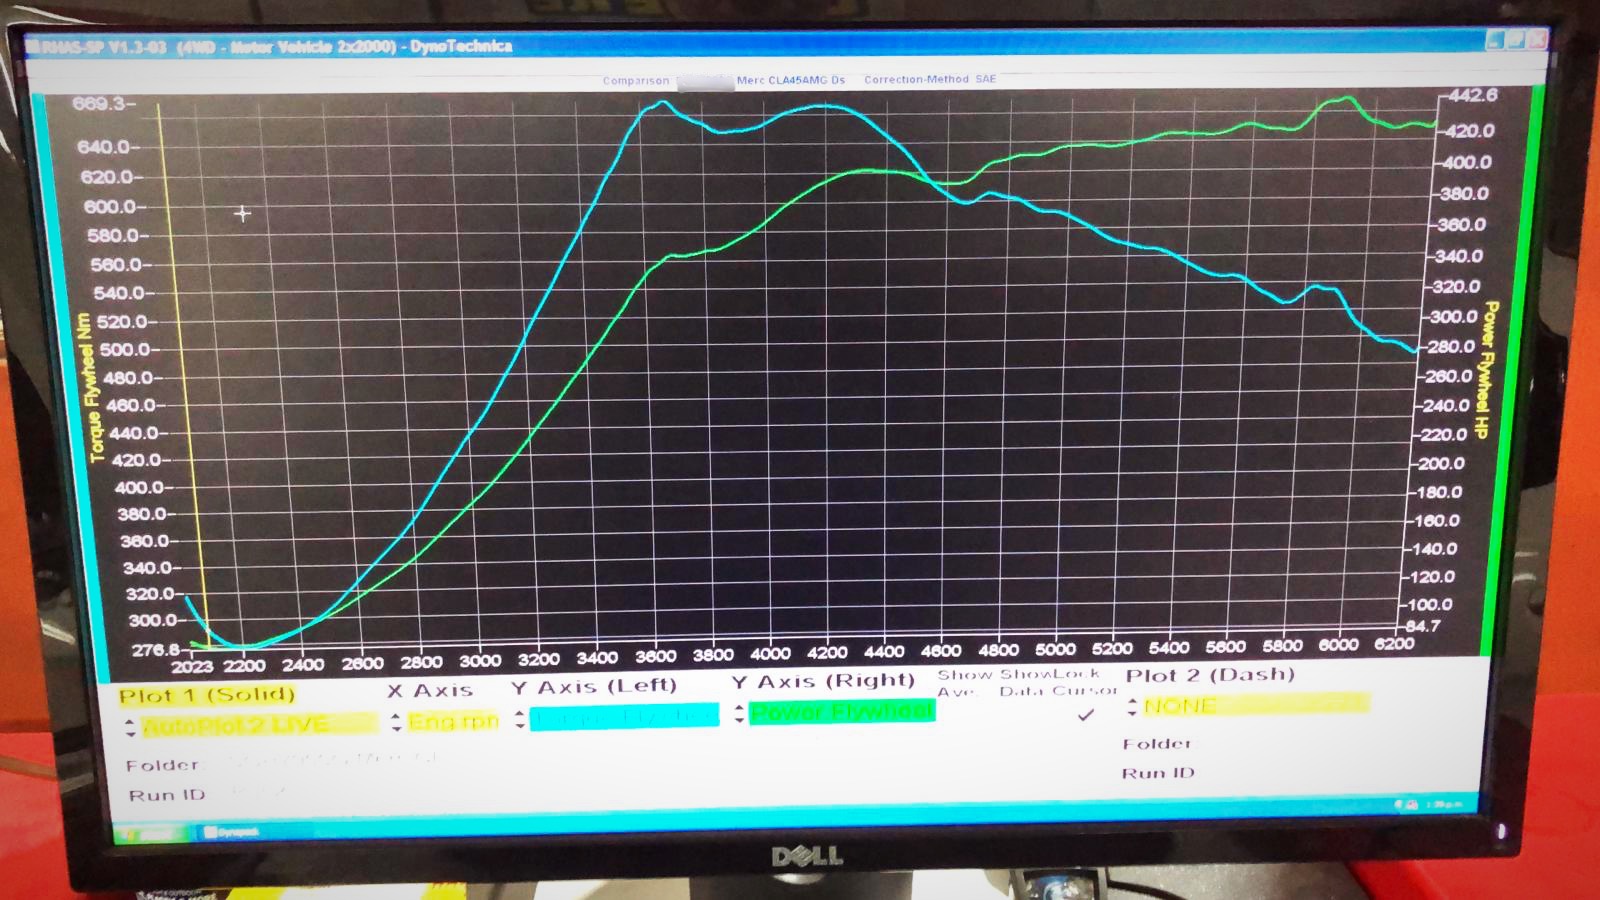Select the NONE field for Plot 2

coord(1255,706)
